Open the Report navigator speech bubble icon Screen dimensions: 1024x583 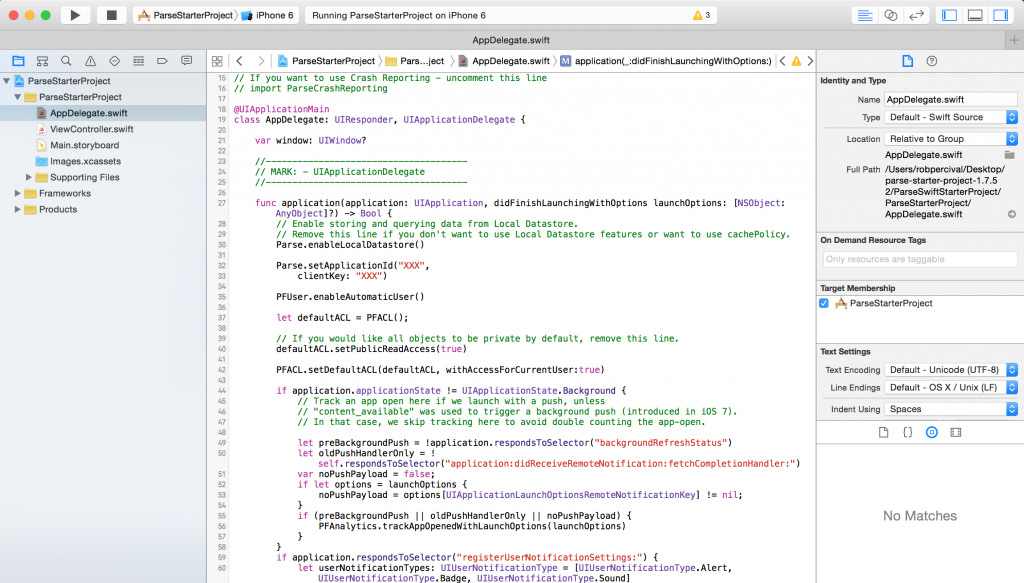[185, 60]
